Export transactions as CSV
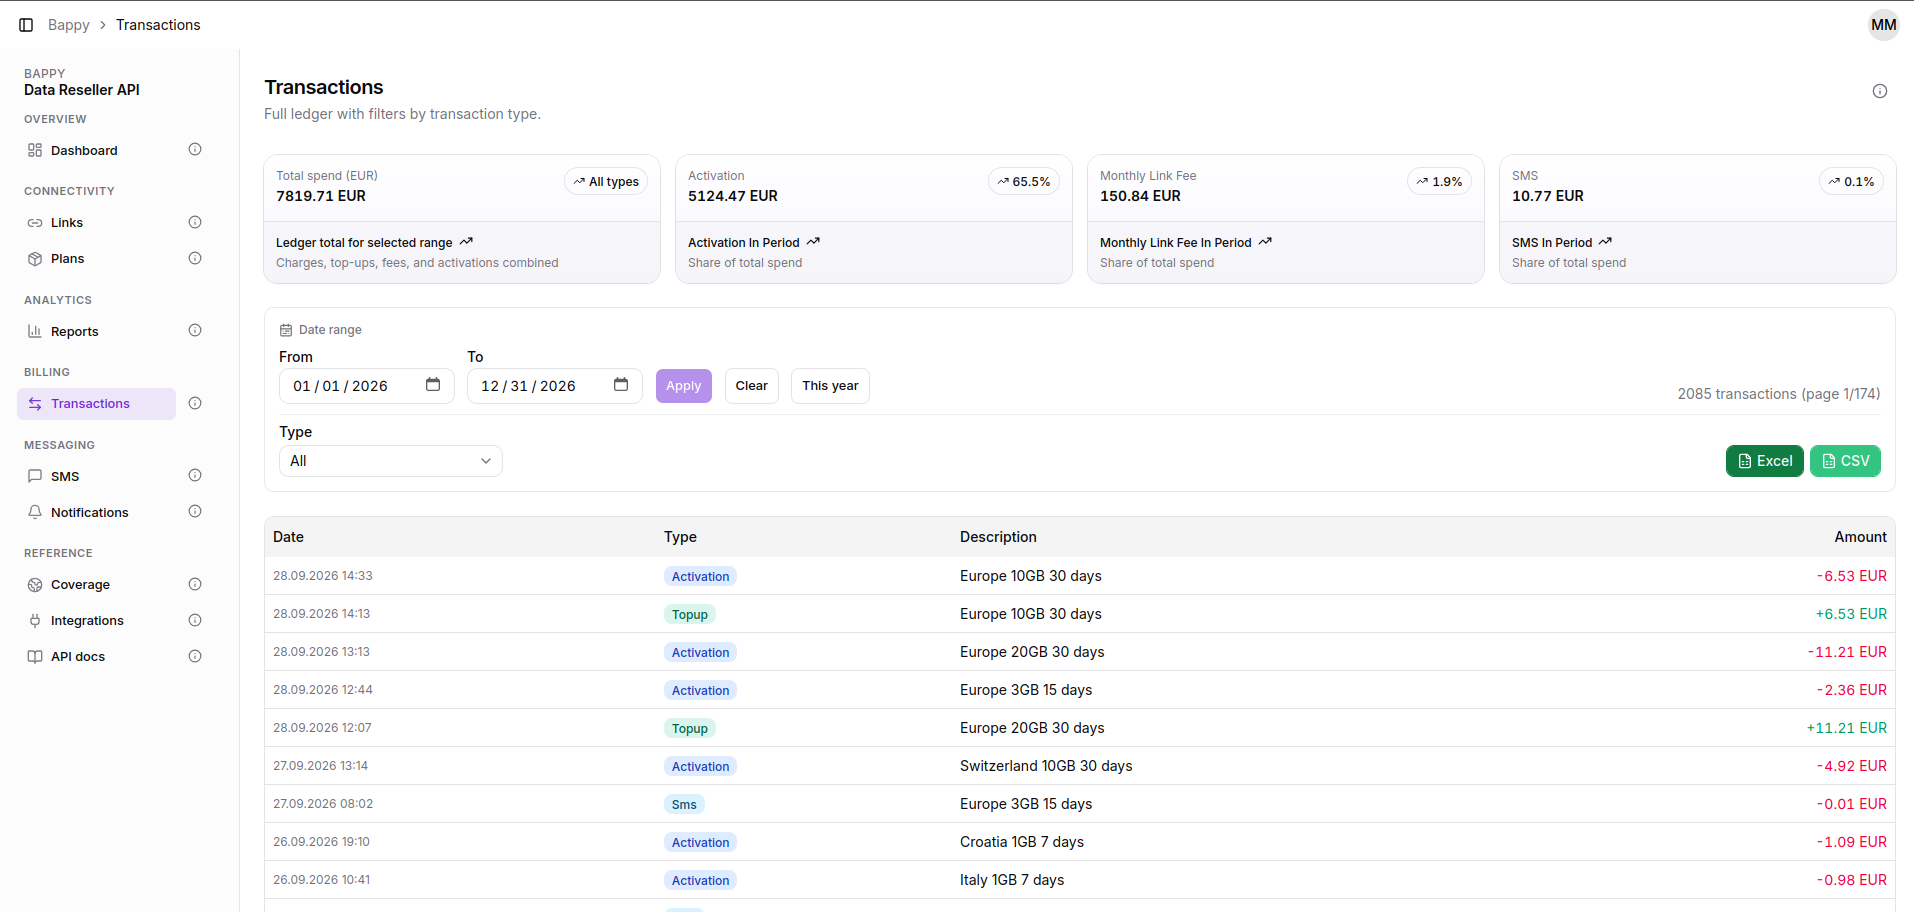This screenshot has width=1914, height=912. point(1846,461)
